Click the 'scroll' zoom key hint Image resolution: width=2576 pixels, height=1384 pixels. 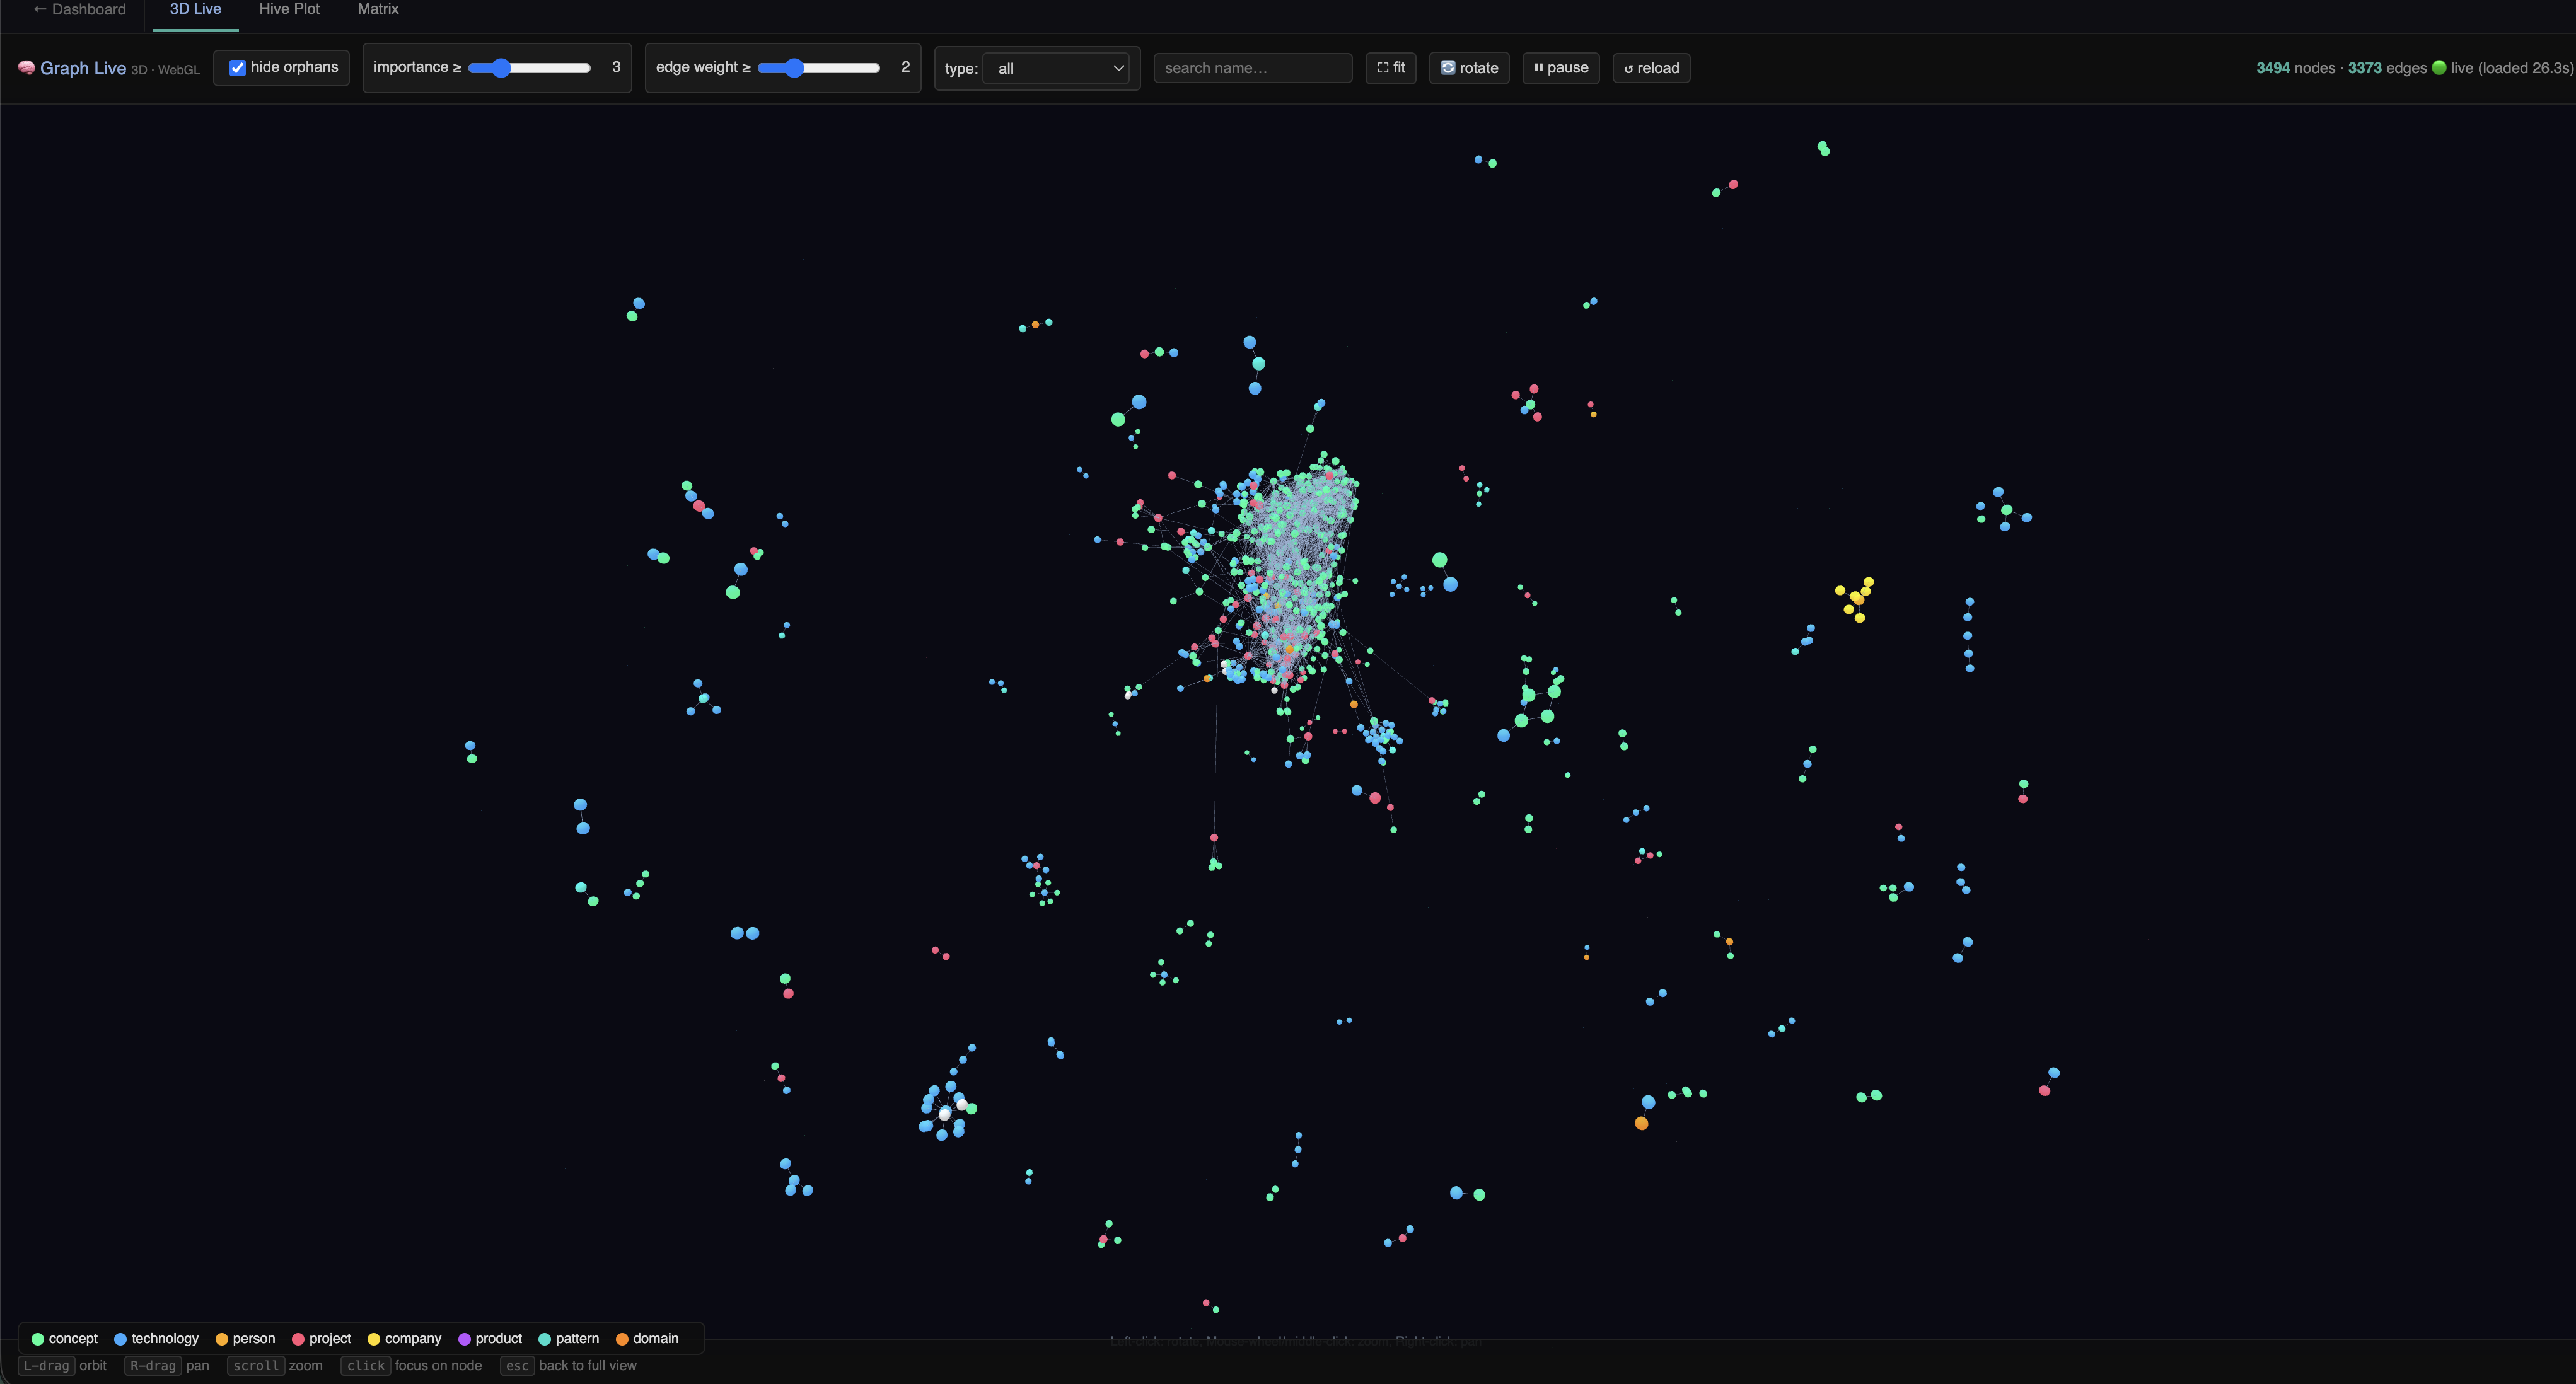[256, 1366]
